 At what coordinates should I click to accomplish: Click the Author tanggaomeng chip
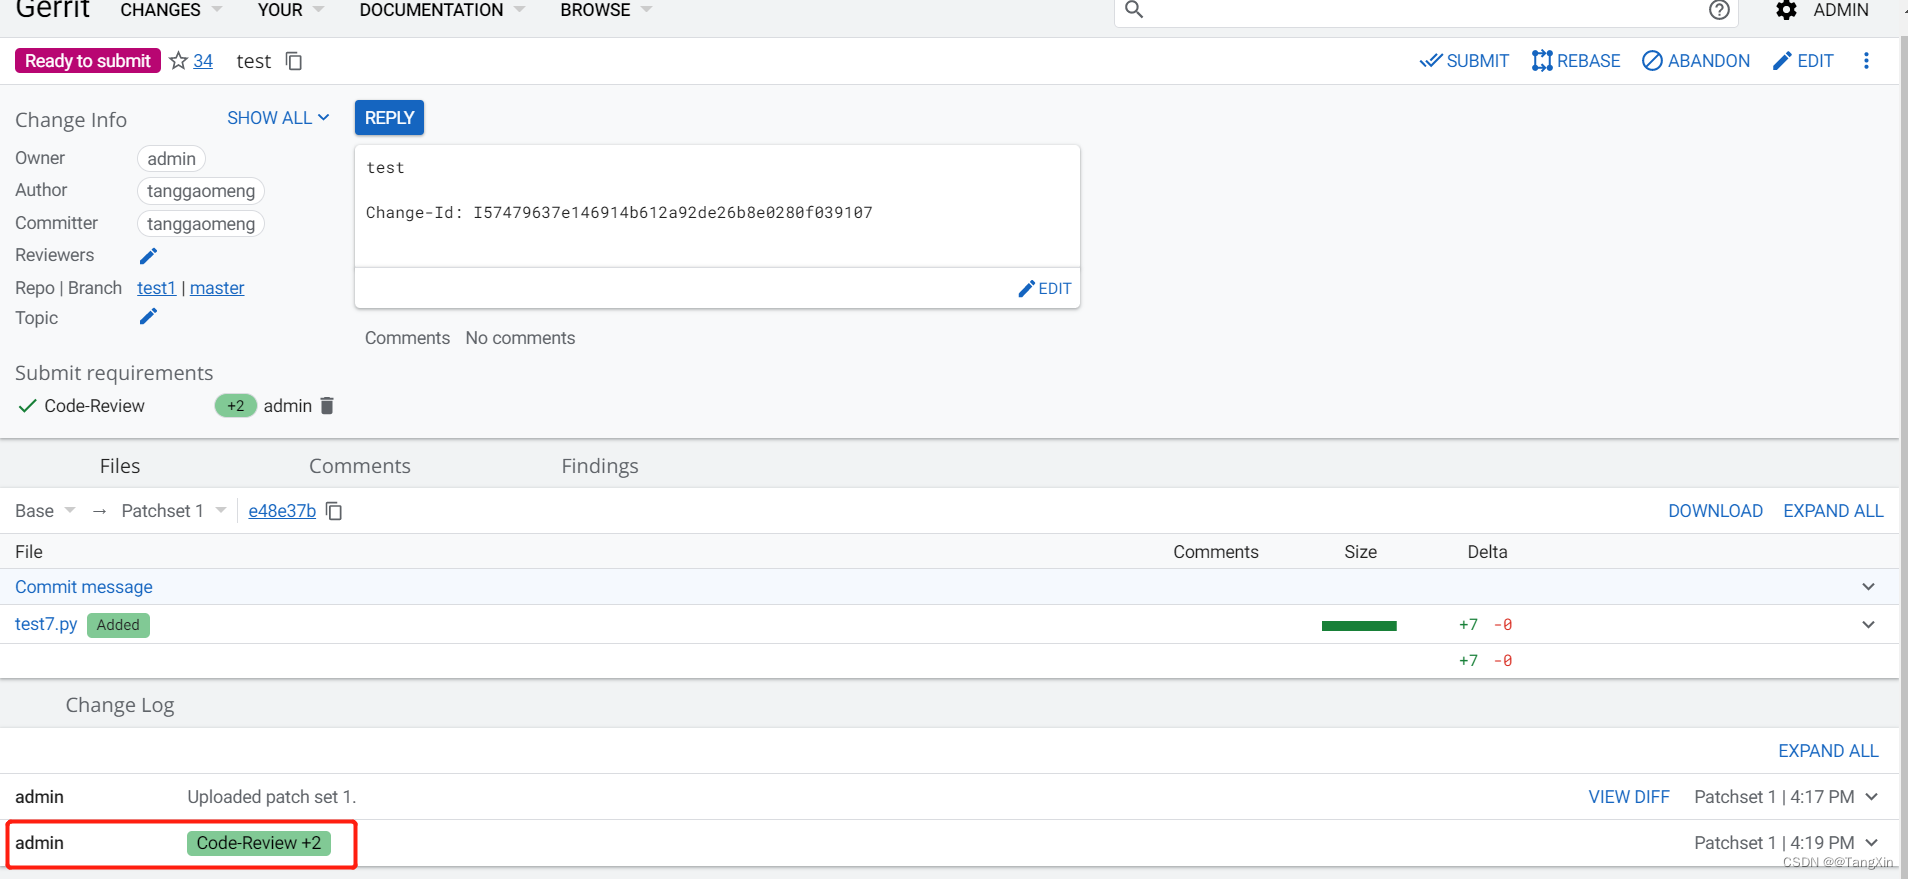click(x=201, y=191)
